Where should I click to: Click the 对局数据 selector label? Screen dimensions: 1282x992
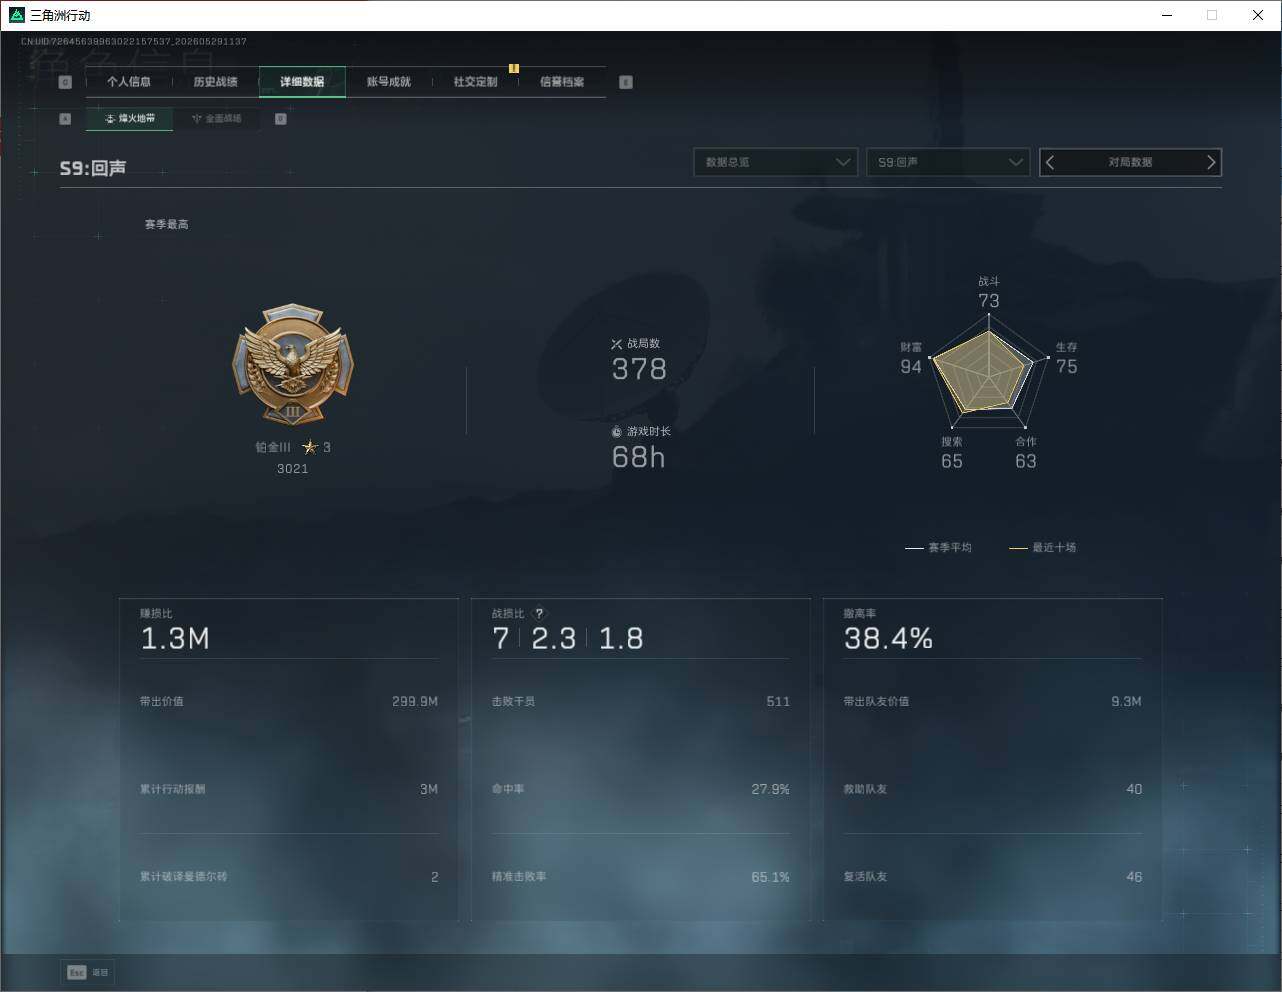tap(1130, 162)
